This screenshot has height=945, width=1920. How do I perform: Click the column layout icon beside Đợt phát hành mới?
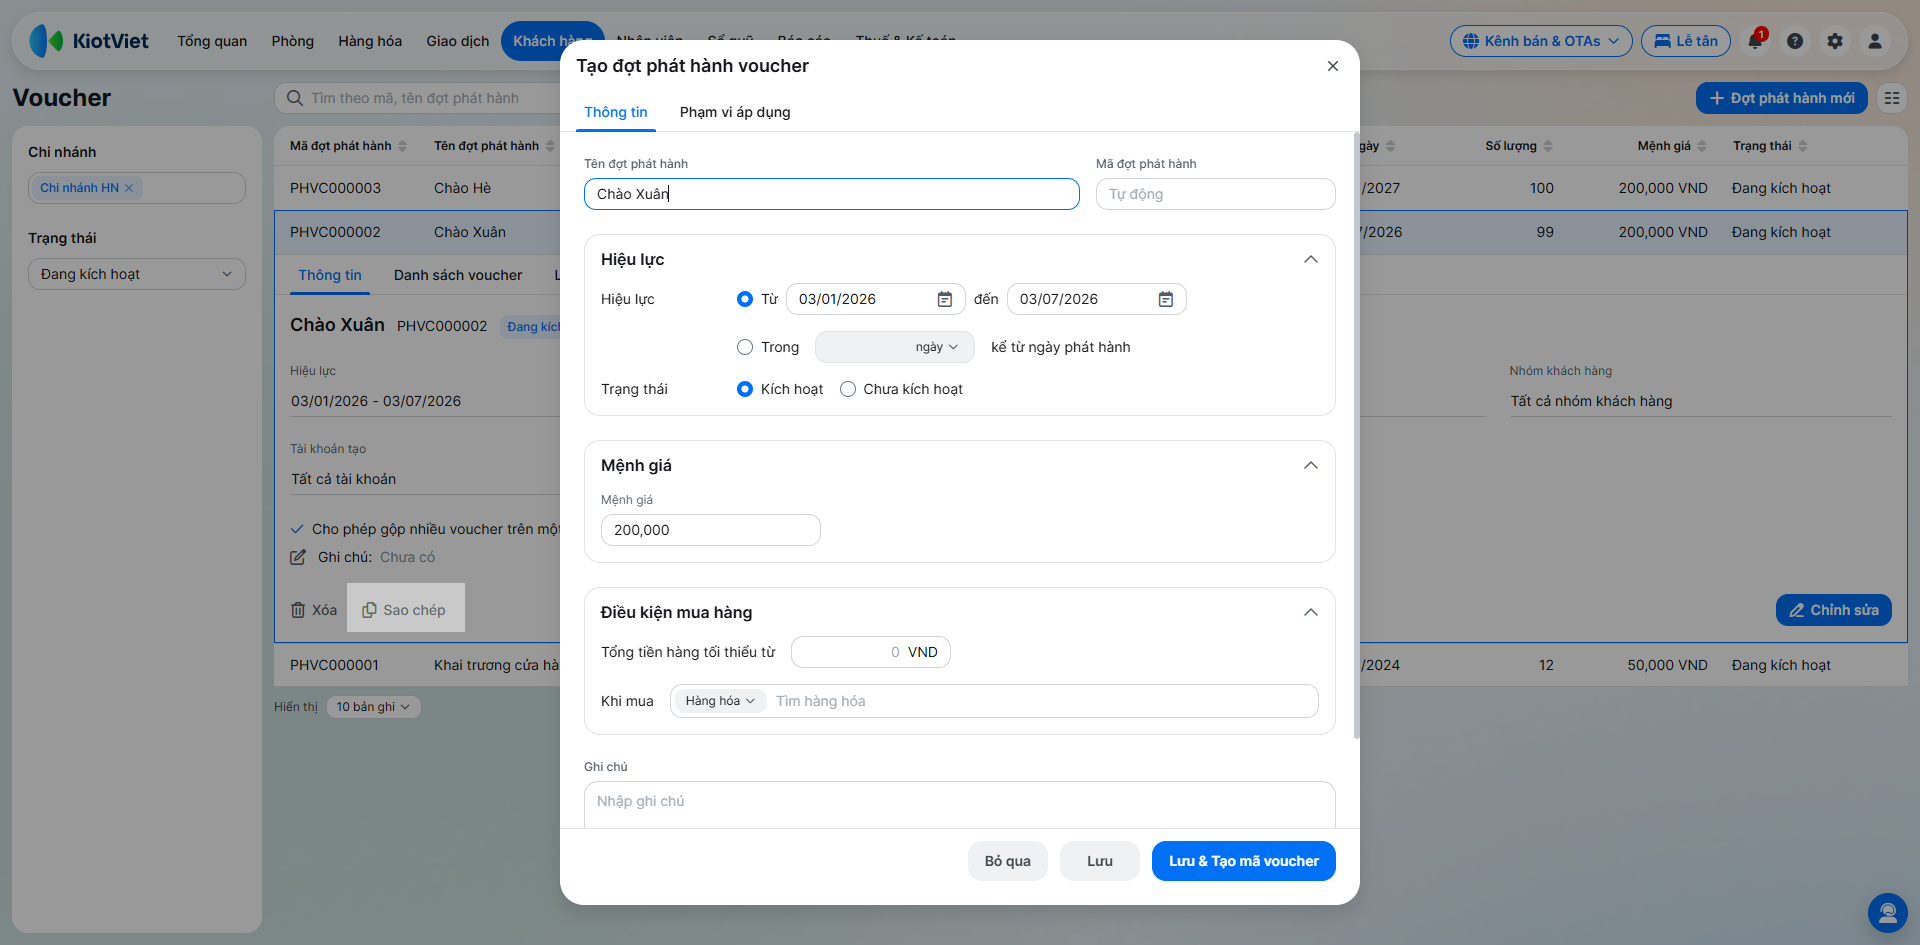coord(1892,98)
